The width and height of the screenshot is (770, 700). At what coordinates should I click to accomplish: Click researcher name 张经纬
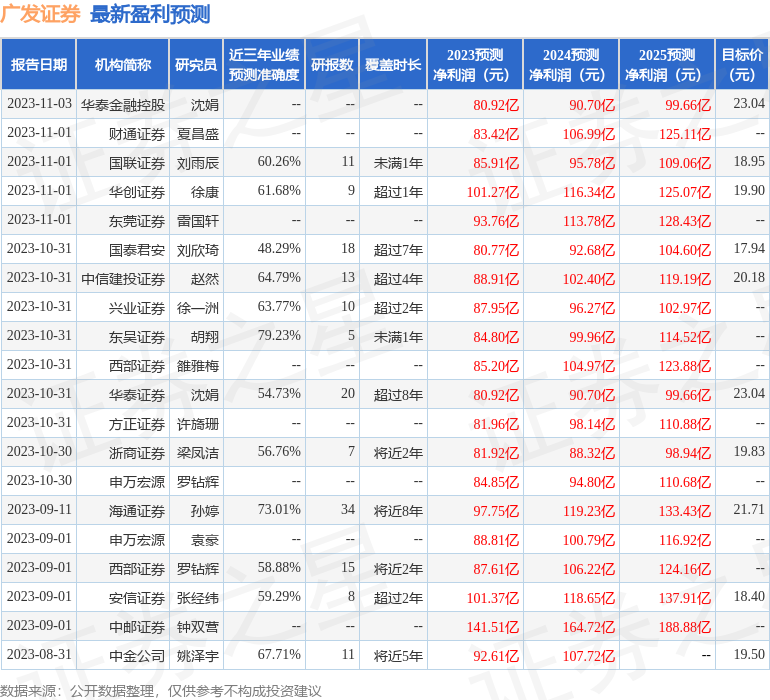(198, 597)
